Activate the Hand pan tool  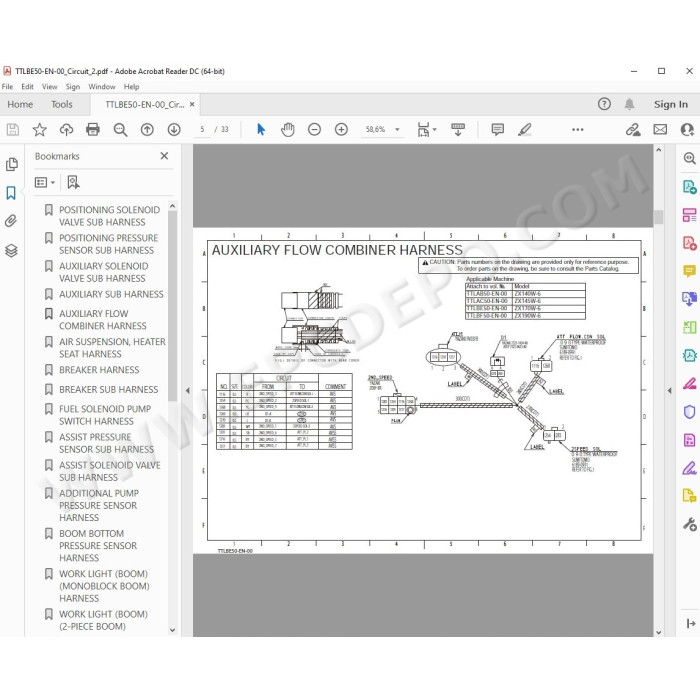(x=288, y=129)
